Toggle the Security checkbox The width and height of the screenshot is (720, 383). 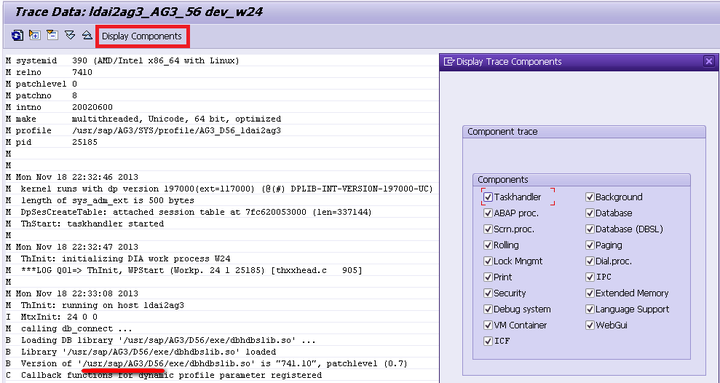[488, 293]
